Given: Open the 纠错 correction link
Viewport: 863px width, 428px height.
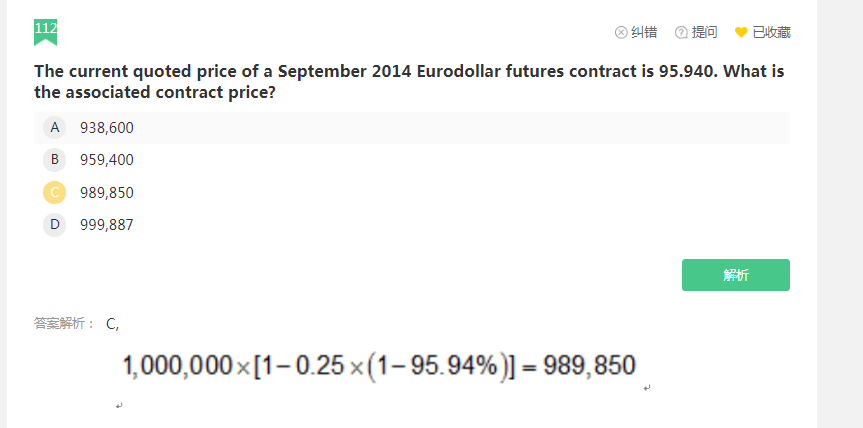Looking at the screenshot, I should (644, 32).
